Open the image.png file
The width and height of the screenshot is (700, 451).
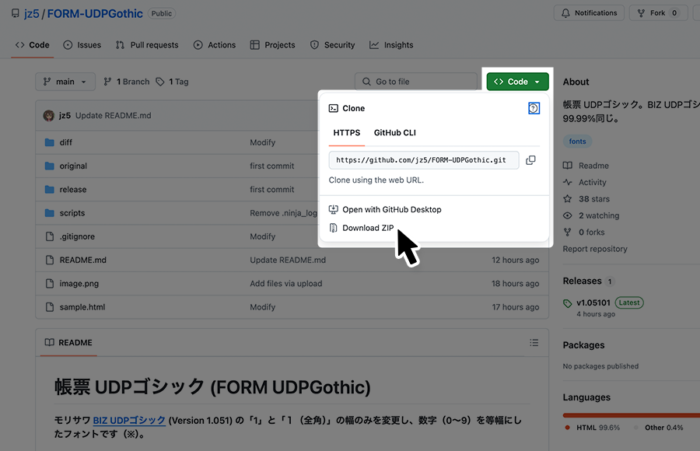pos(79,284)
